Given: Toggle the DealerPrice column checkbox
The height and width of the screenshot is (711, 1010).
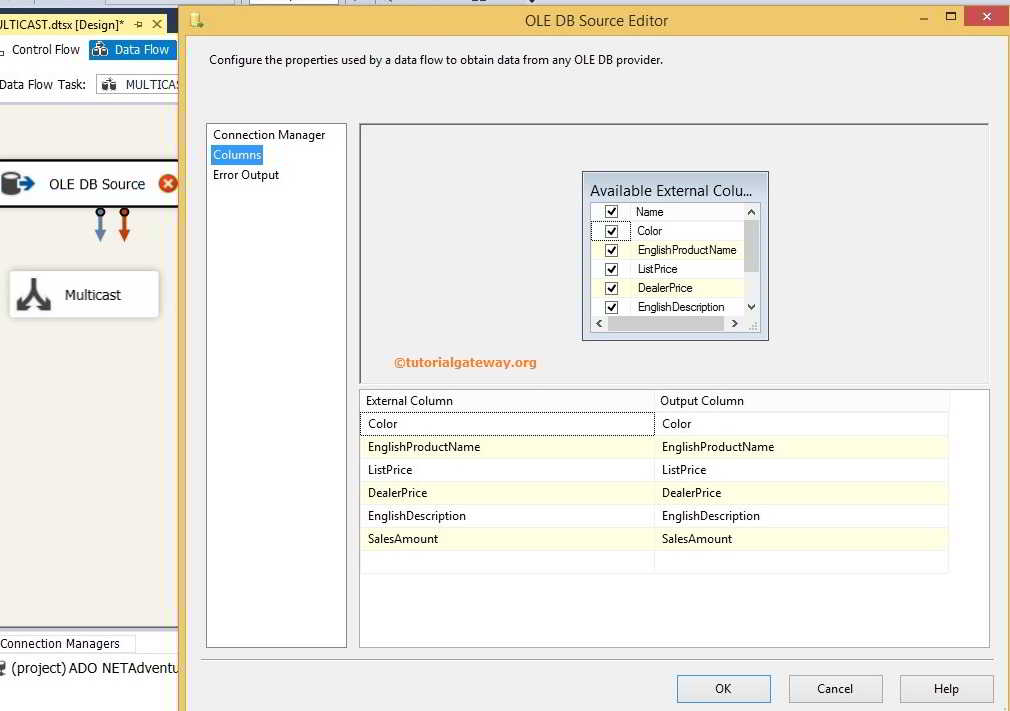Looking at the screenshot, I should [x=611, y=288].
